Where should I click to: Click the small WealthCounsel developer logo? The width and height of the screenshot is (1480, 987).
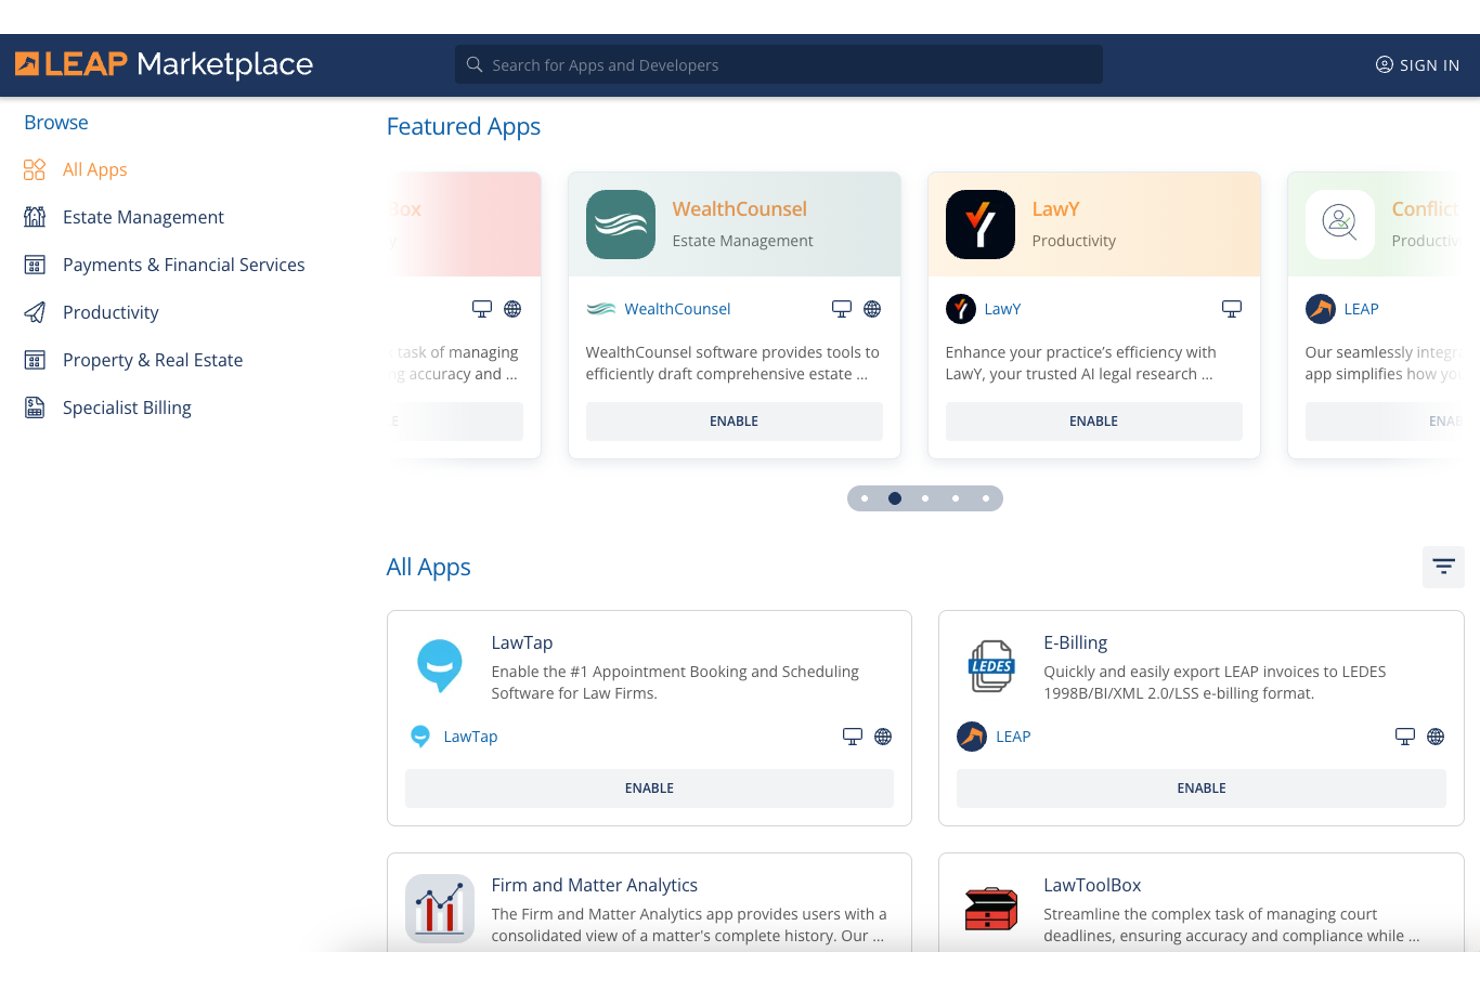[x=601, y=309]
